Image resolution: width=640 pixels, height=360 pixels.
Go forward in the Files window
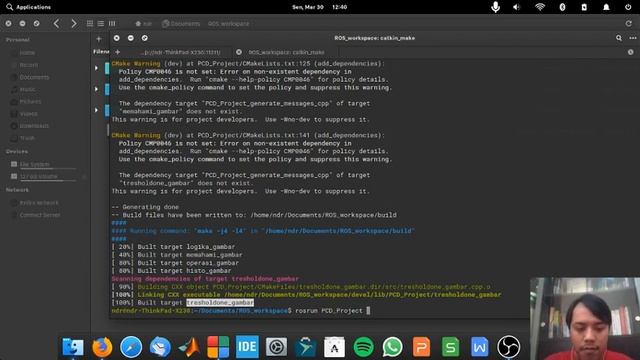(73, 24)
